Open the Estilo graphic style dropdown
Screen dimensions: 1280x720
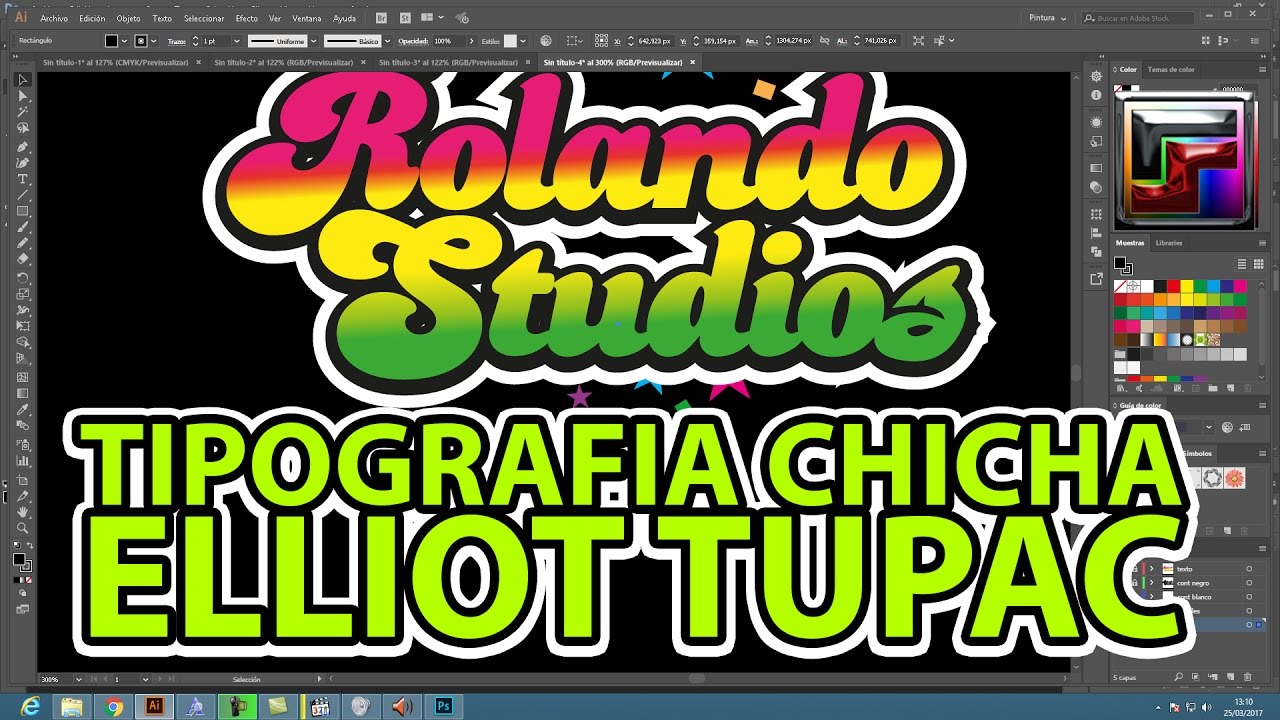pos(523,41)
